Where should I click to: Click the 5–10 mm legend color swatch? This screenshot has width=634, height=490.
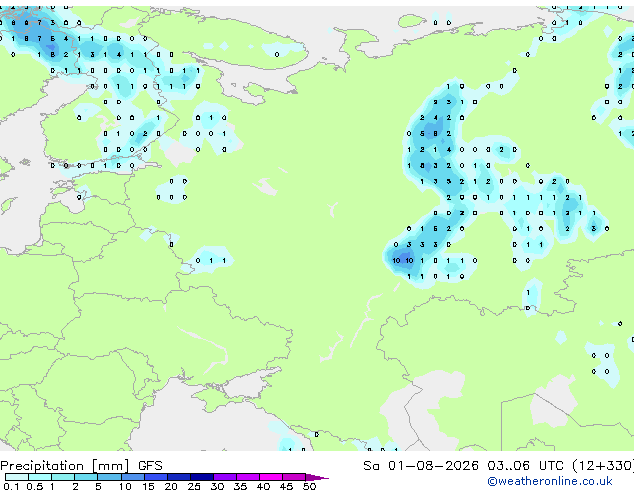(109, 477)
